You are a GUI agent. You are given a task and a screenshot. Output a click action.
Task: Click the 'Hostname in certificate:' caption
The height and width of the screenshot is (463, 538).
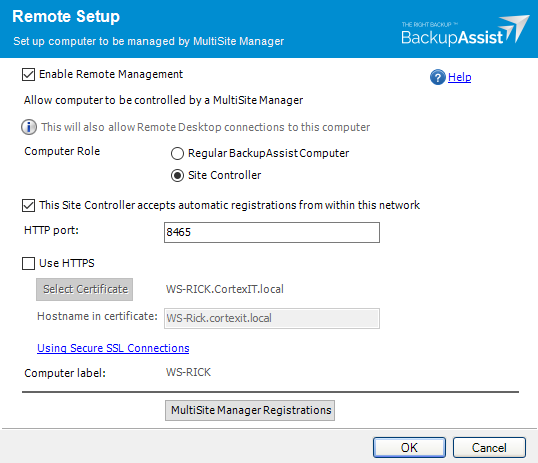[97, 316]
